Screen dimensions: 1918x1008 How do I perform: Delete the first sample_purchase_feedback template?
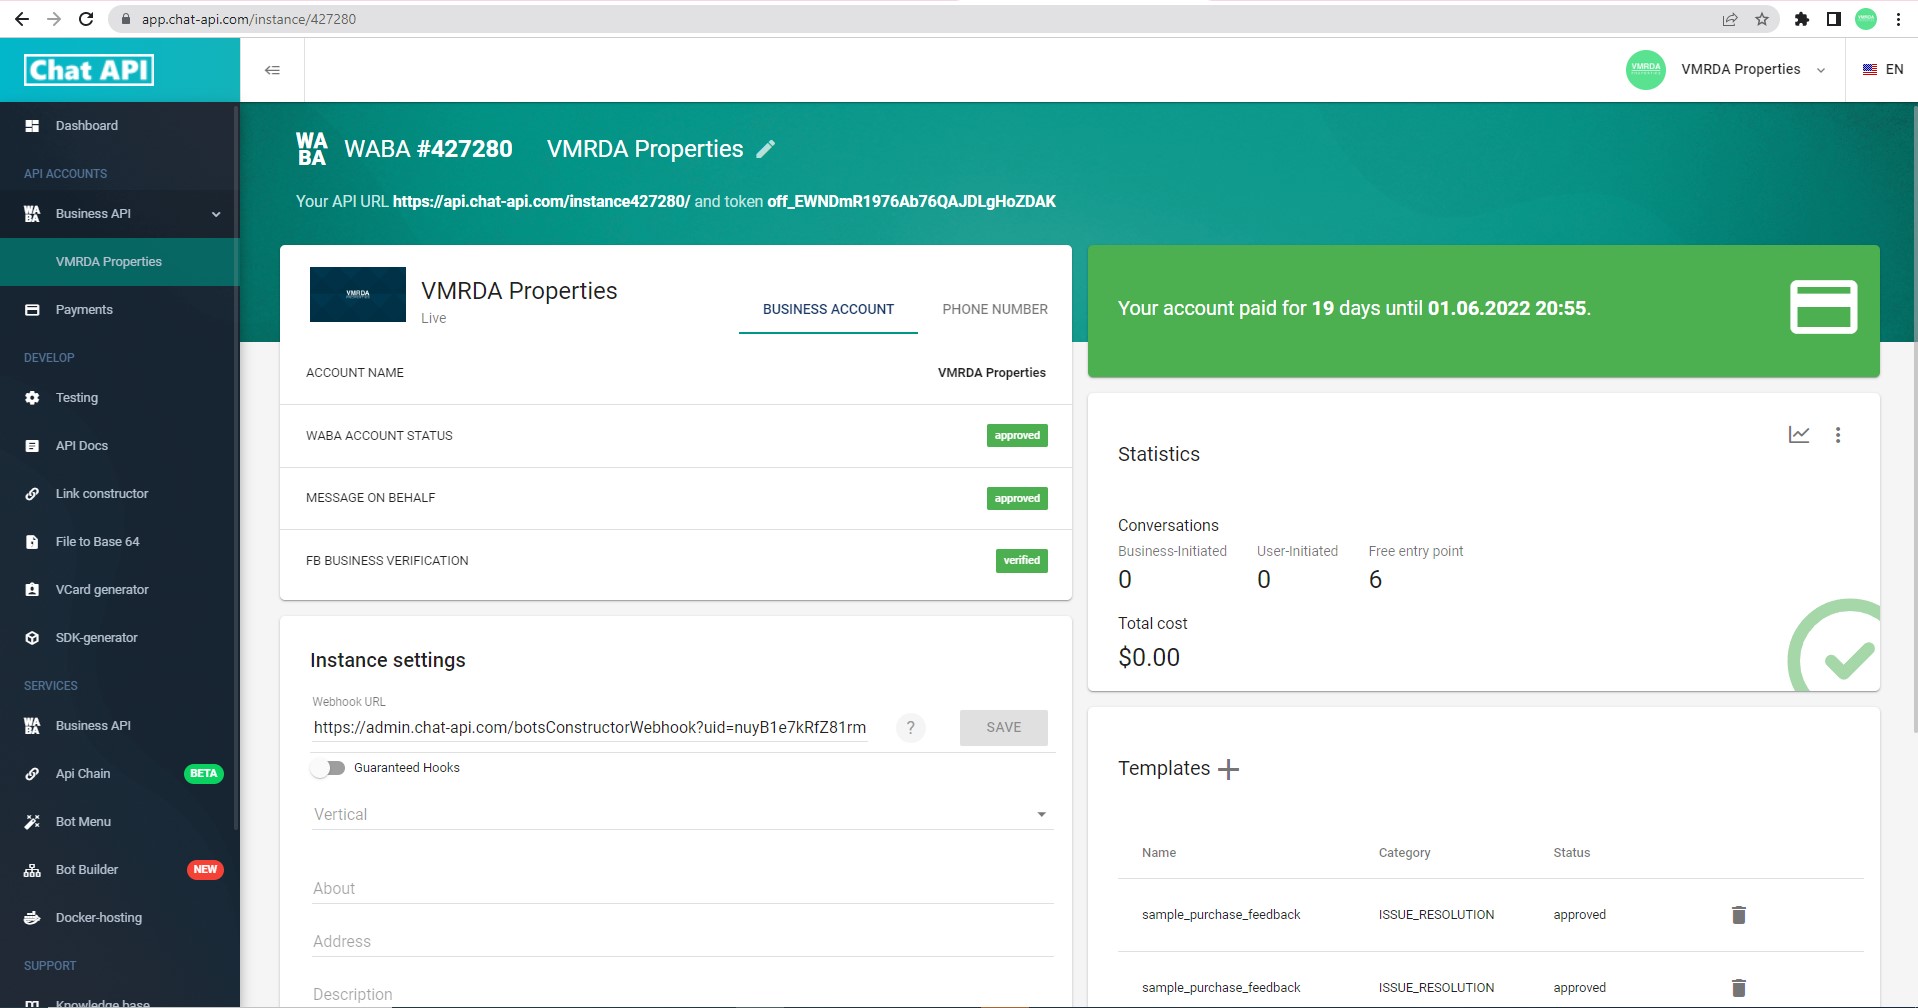click(x=1739, y=915)
